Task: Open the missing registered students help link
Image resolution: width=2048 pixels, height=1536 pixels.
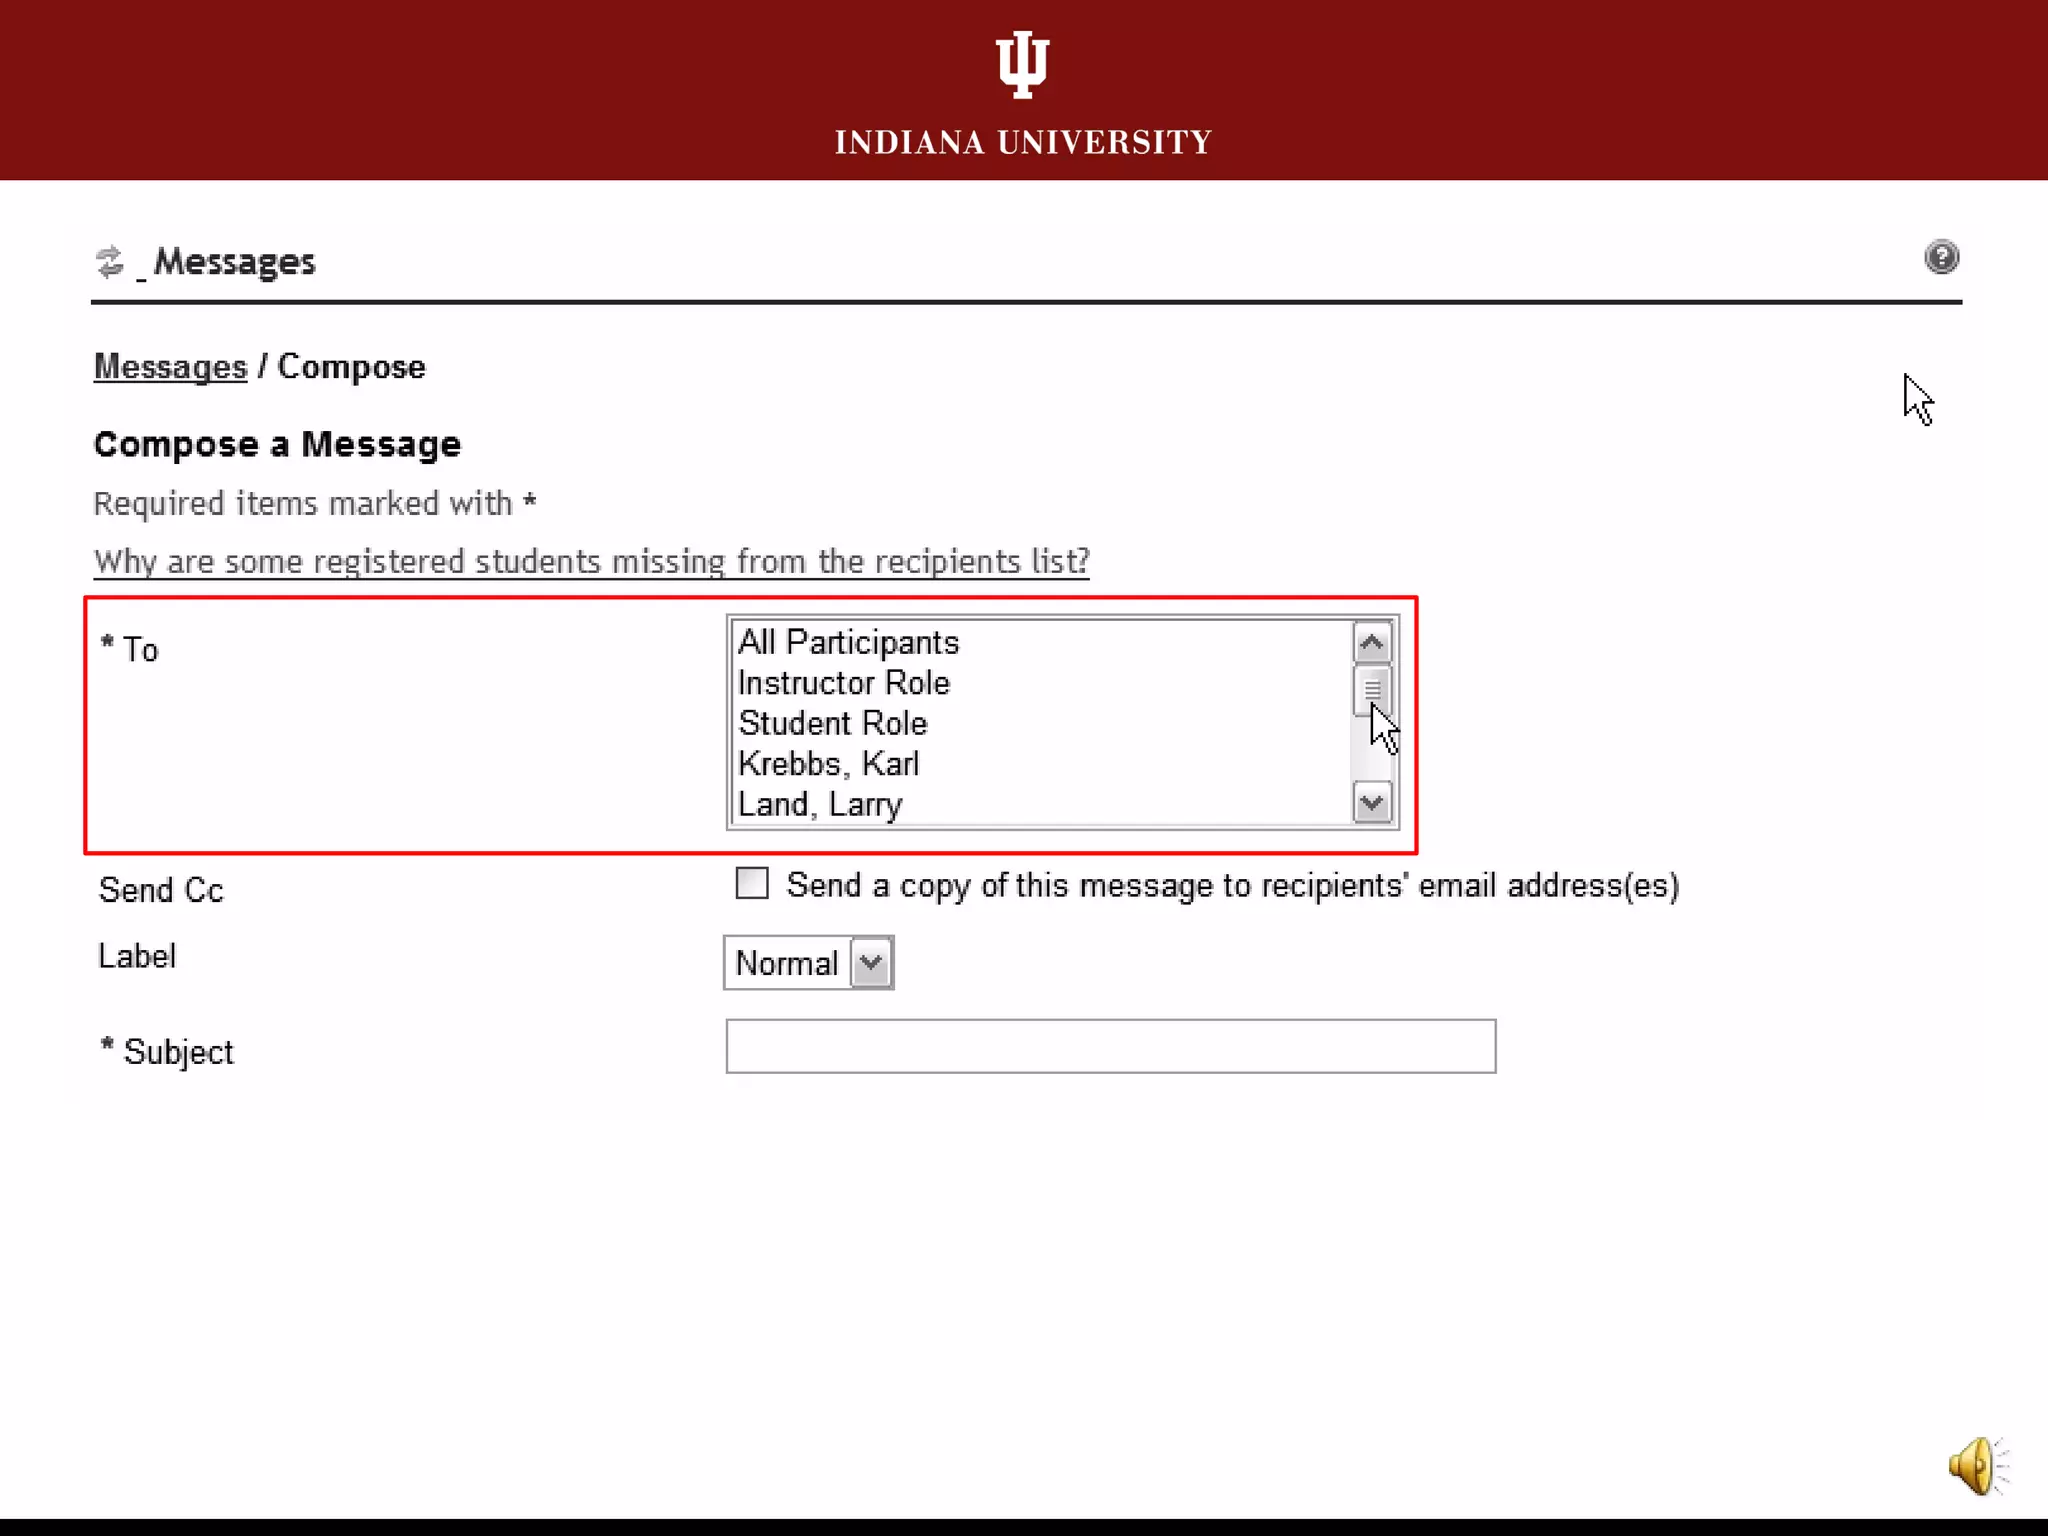Action: coord(592,561)
